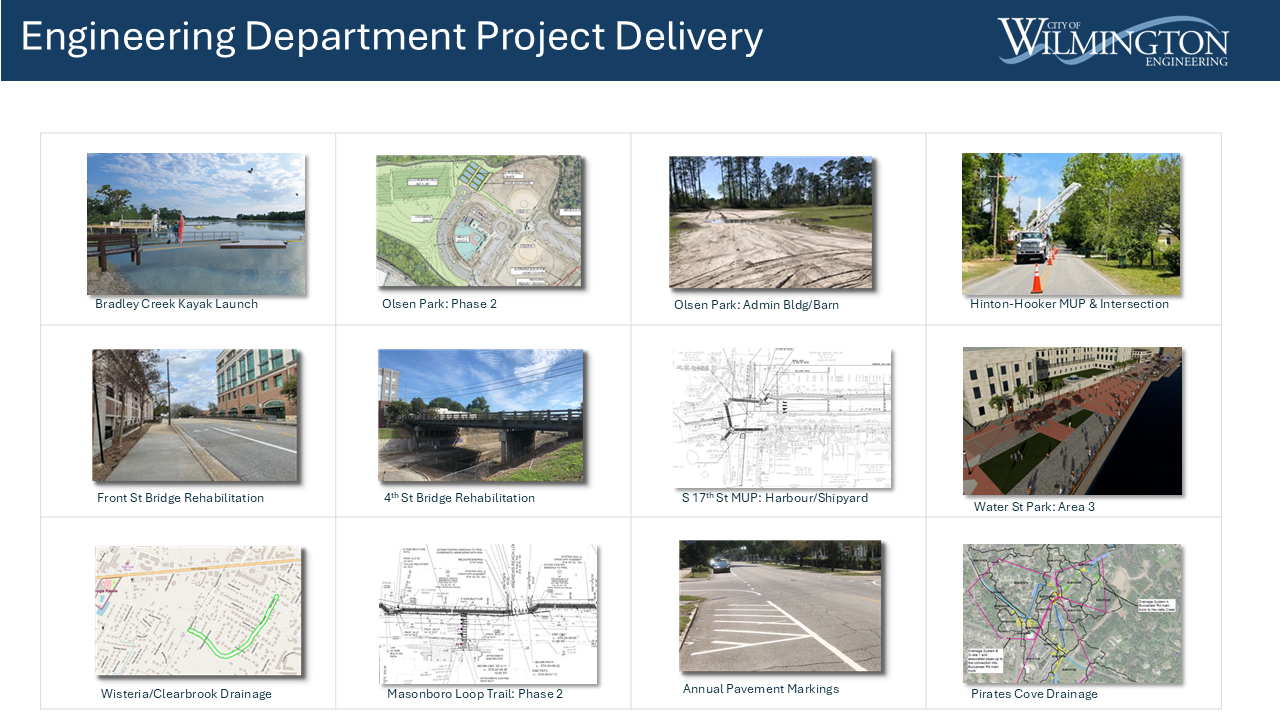Open the Hinton-Hooker MUP & Intersection image
The width and height of the screenshot is (1280, 720).
point(1070,223)
